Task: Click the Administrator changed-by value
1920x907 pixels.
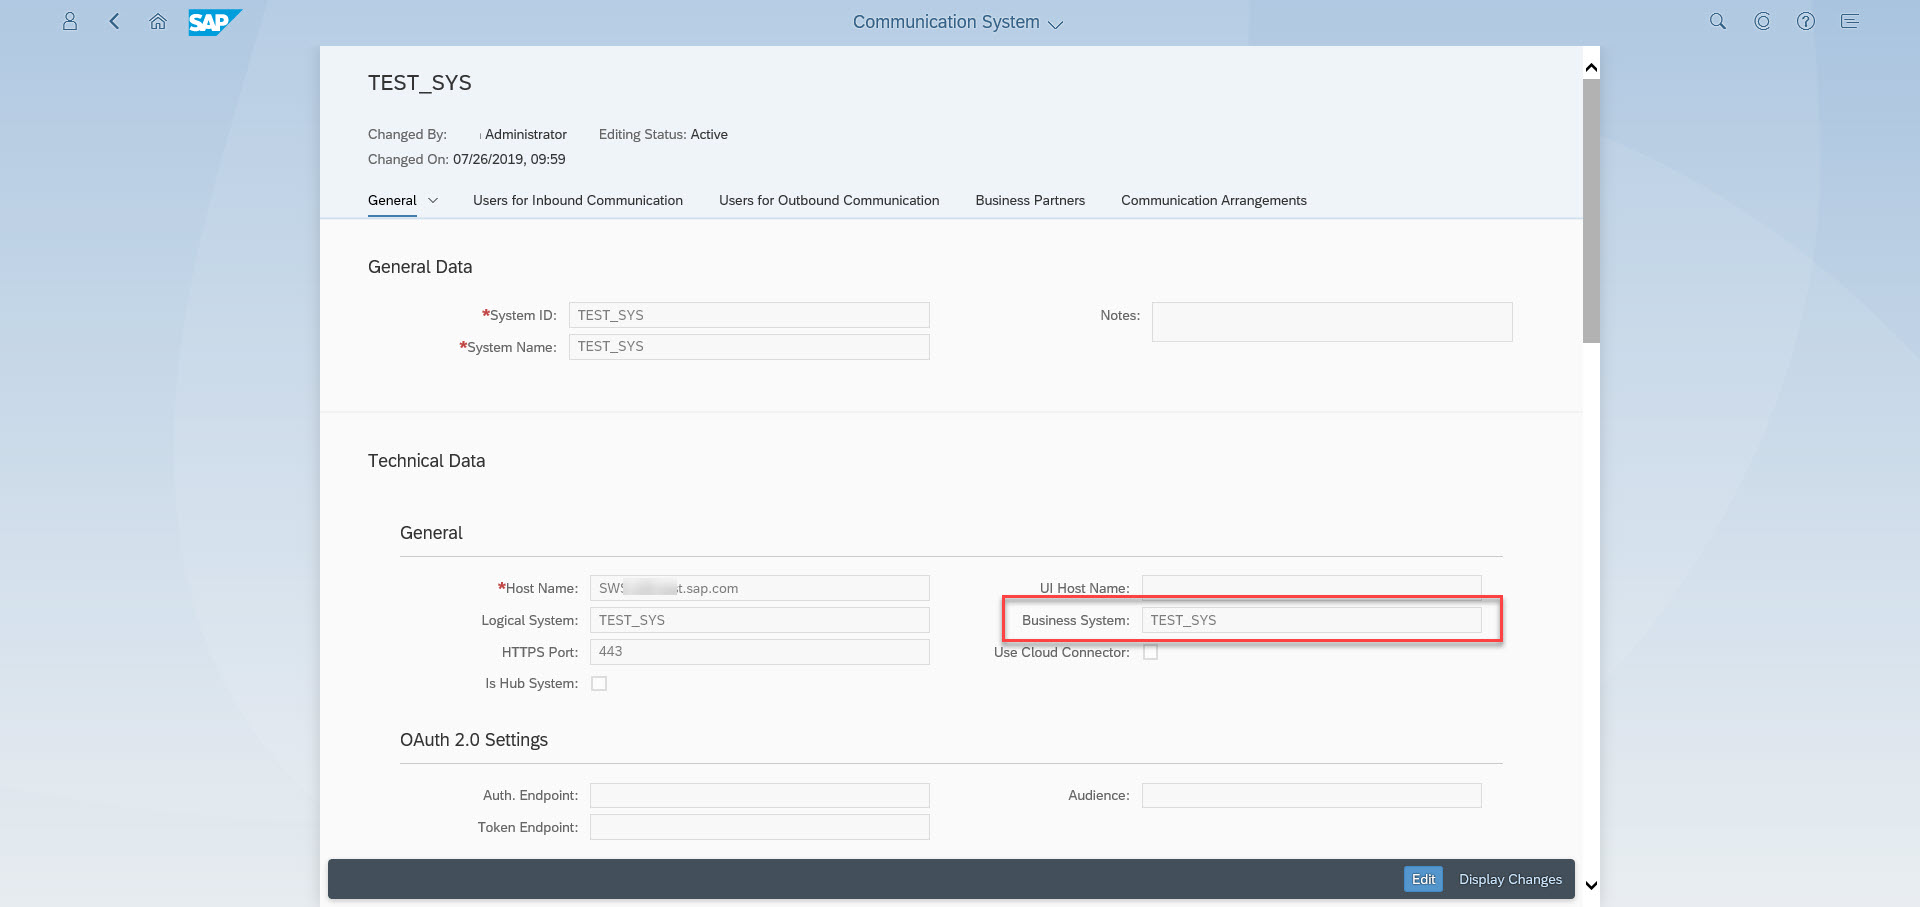Action: pos(526,134)
